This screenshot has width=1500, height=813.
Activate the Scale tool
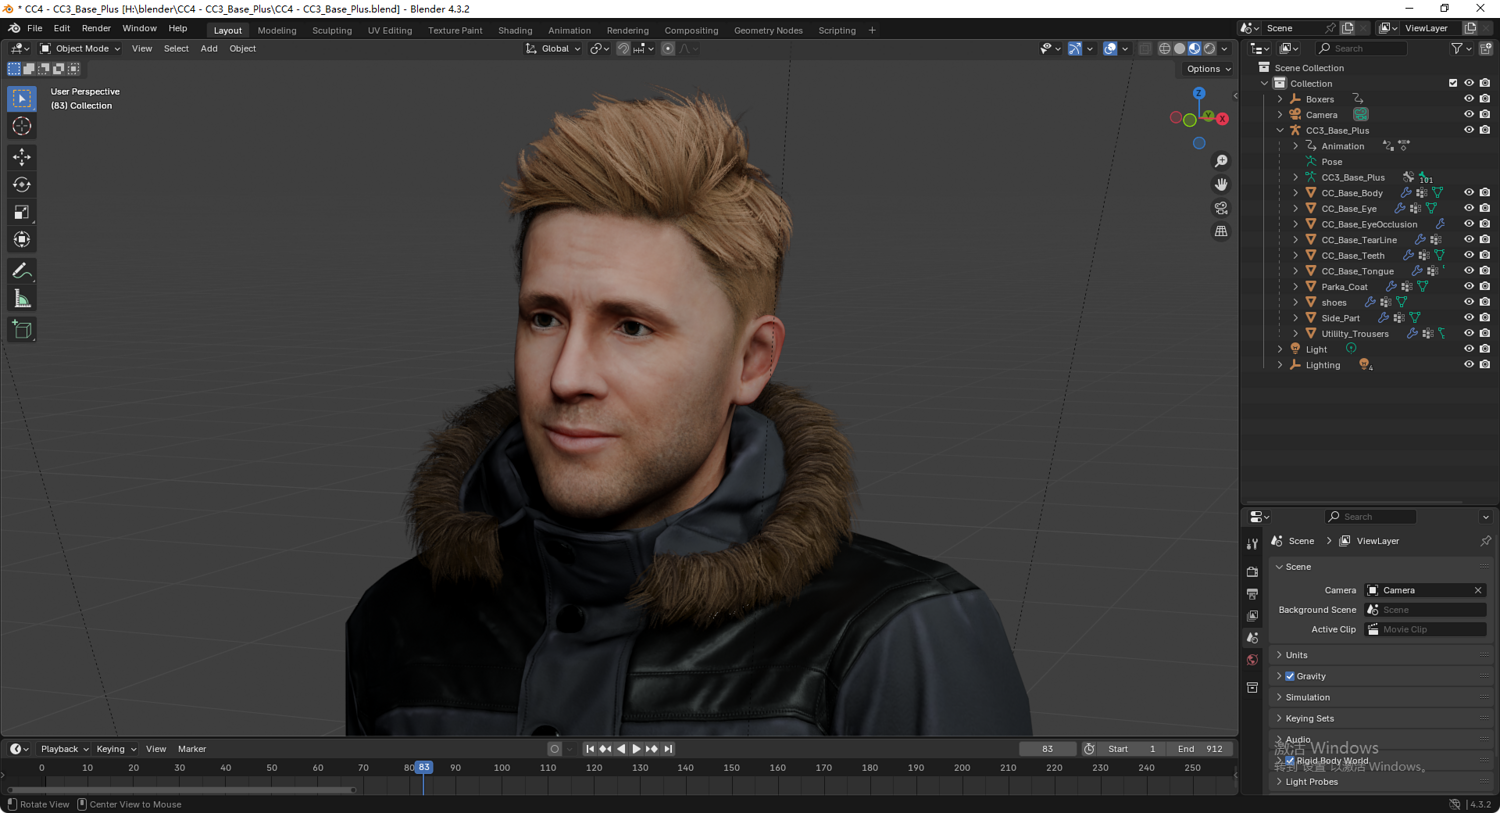point(21,212)
